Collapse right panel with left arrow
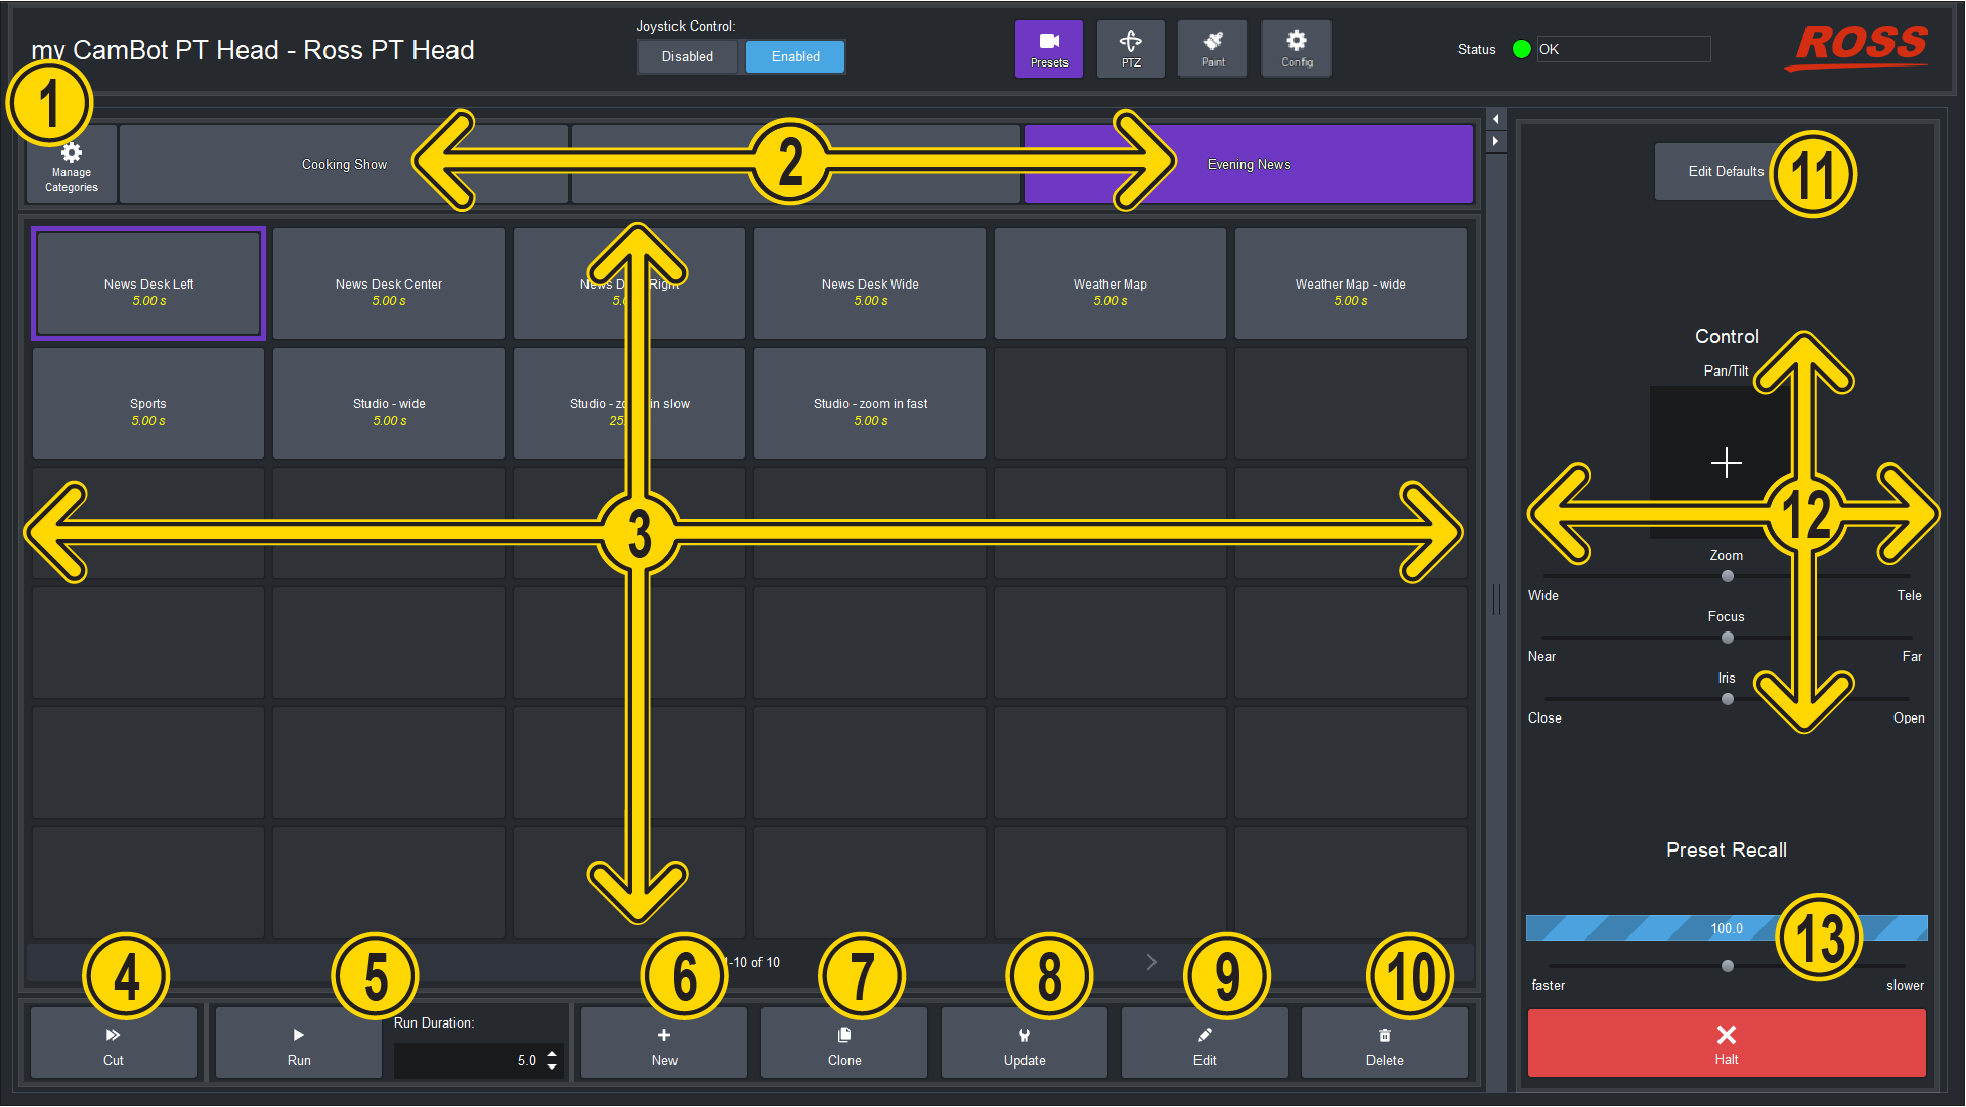This screenshot has width=1966, height=1107. coord(1495,119)
